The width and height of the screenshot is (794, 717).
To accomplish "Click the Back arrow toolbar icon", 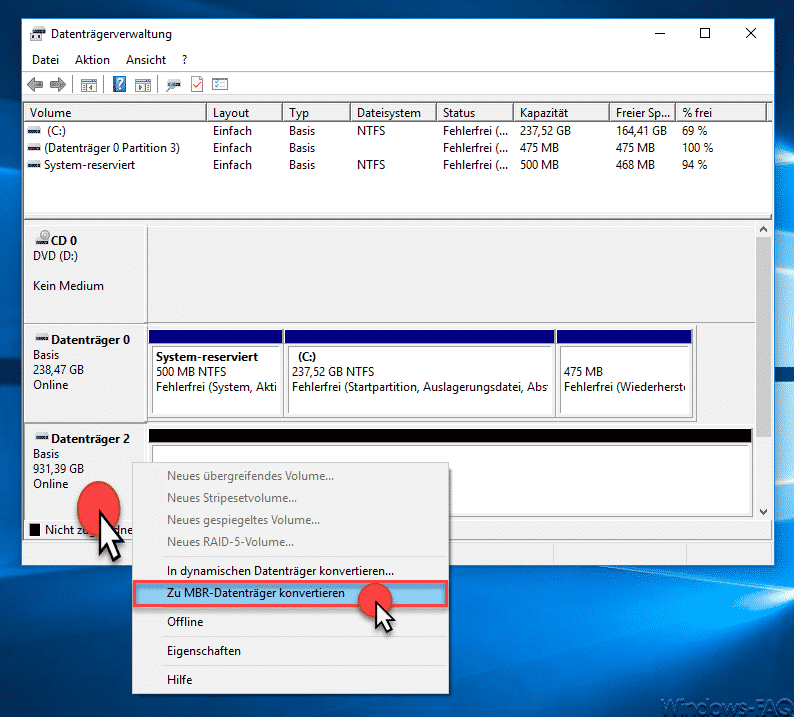I will pos(35,85).
